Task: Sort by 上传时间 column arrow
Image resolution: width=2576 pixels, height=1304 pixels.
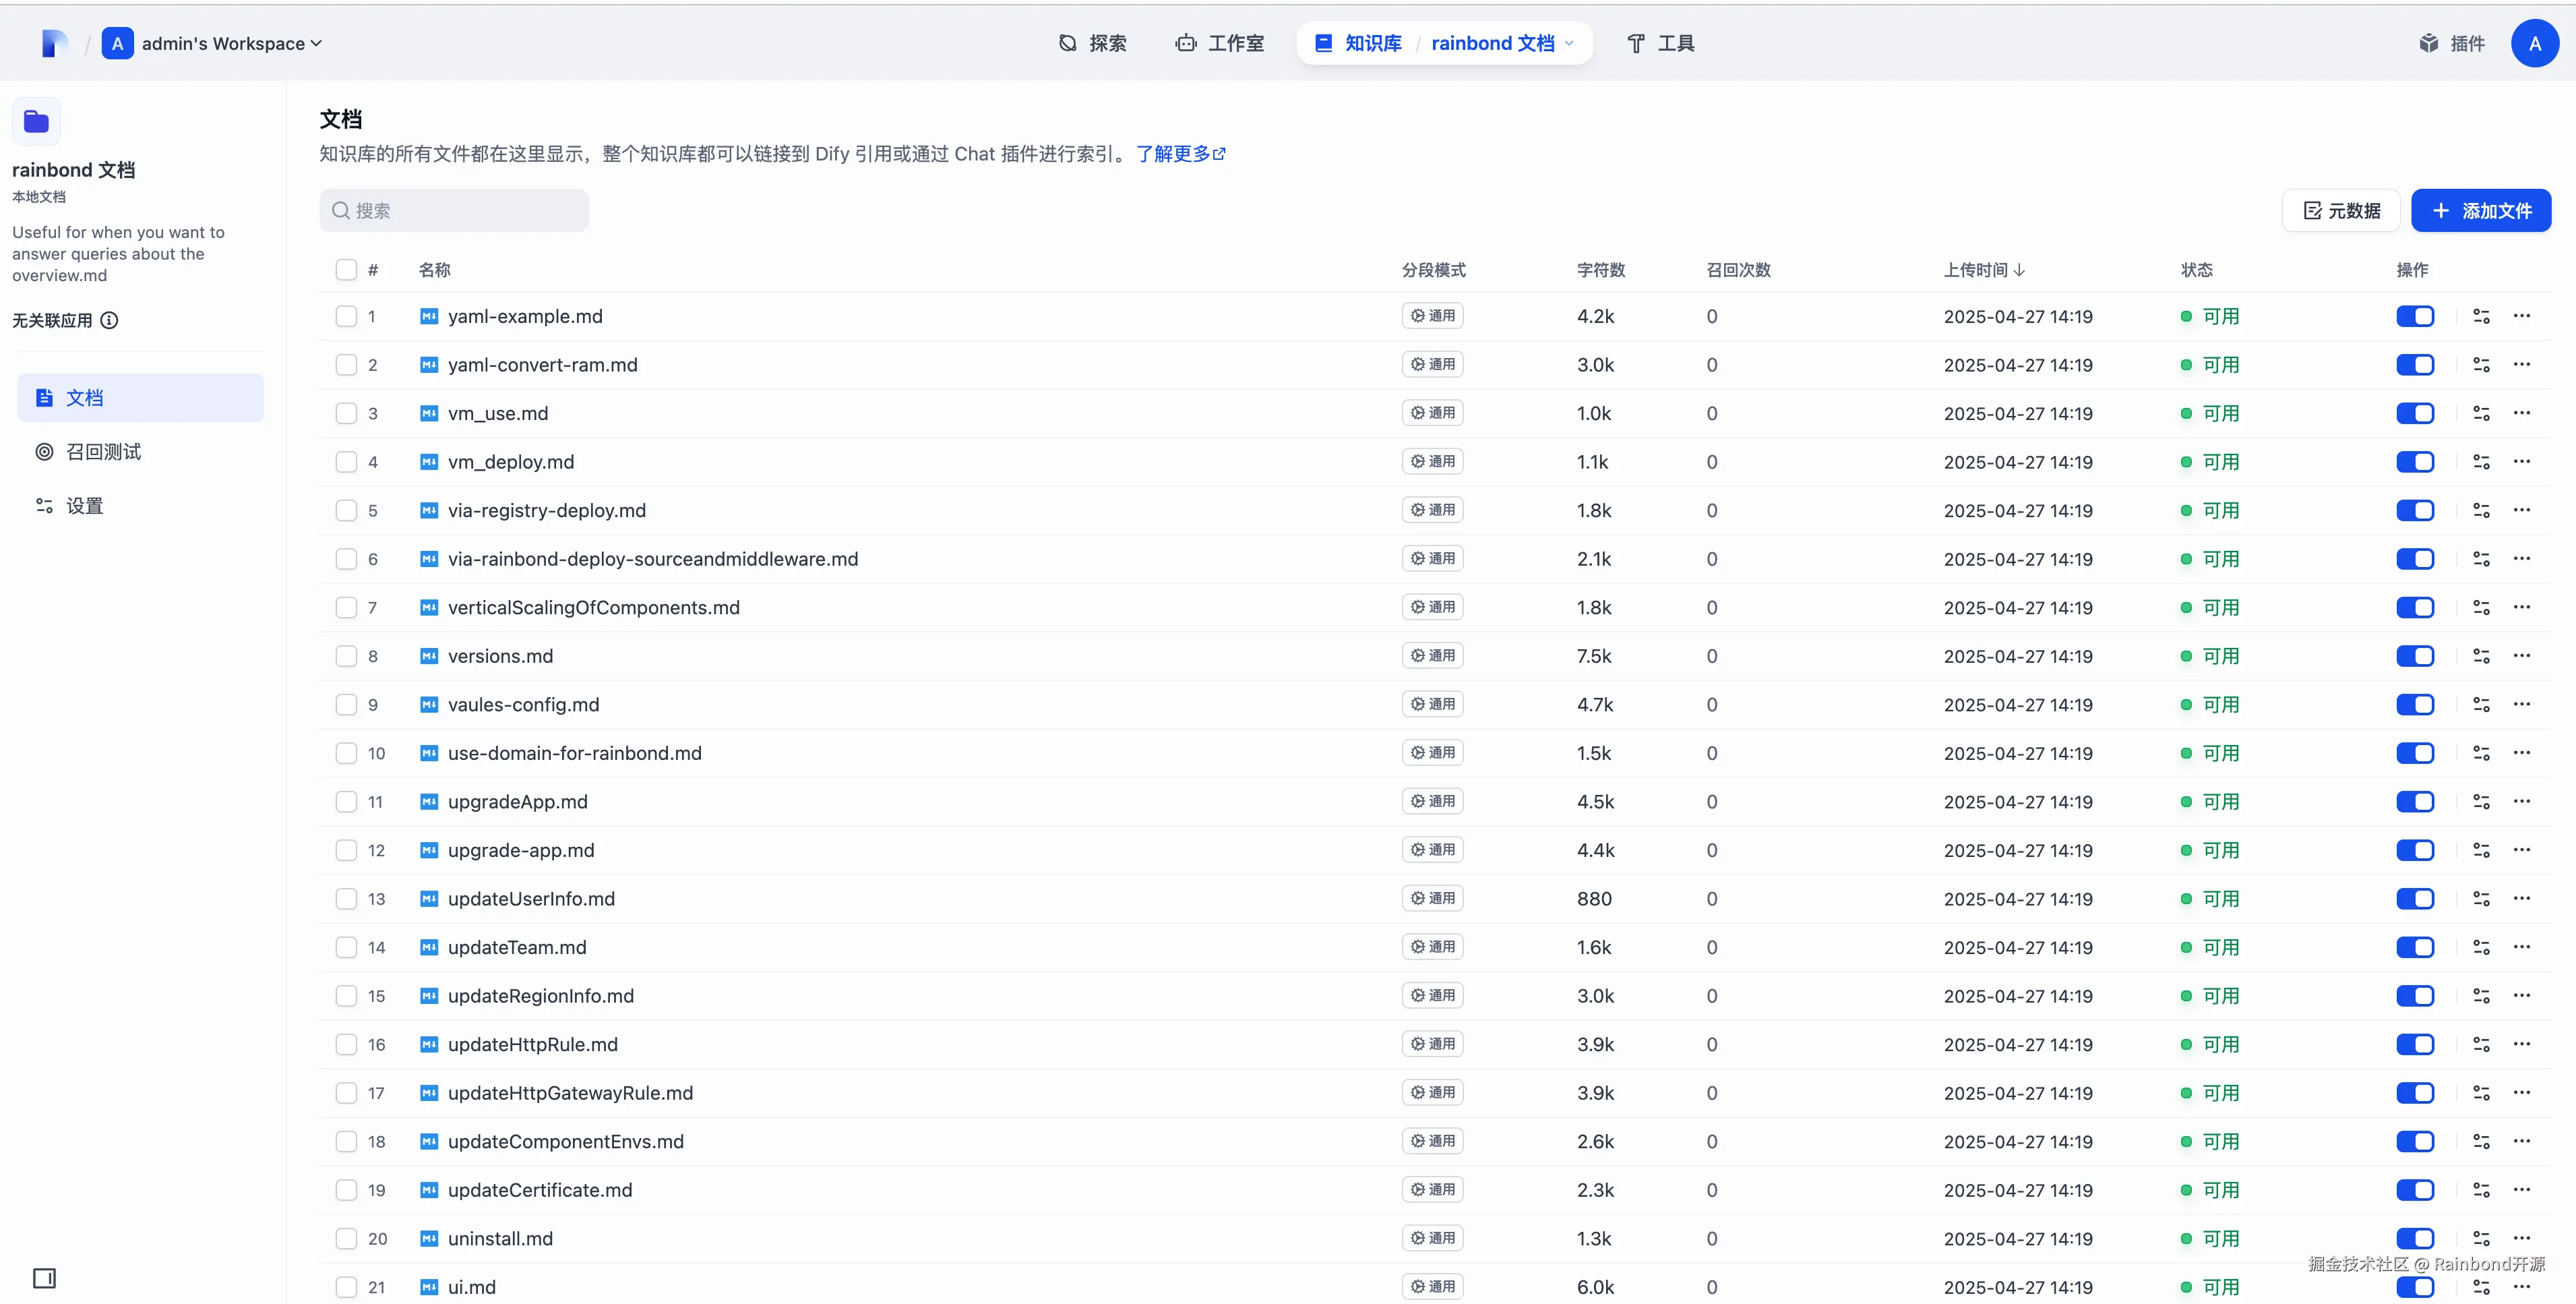Action: [2019, 270]
